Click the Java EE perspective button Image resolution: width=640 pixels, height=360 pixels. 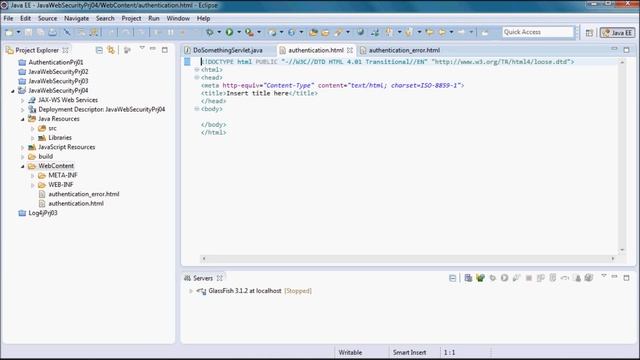pyautogui.click(x=618, y=33)
